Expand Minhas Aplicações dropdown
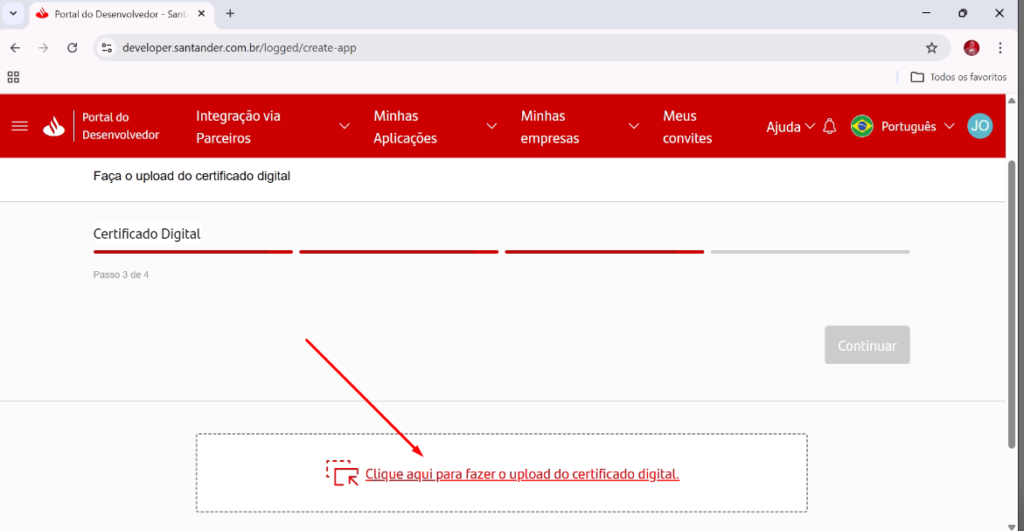Screen dimensions: 1024x531 click(491, 126)
